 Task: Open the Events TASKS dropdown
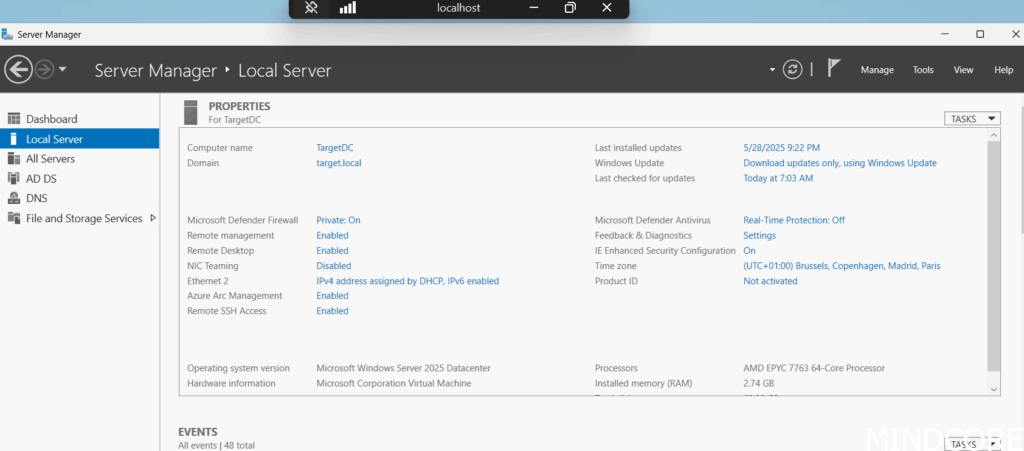pos(972,444)
